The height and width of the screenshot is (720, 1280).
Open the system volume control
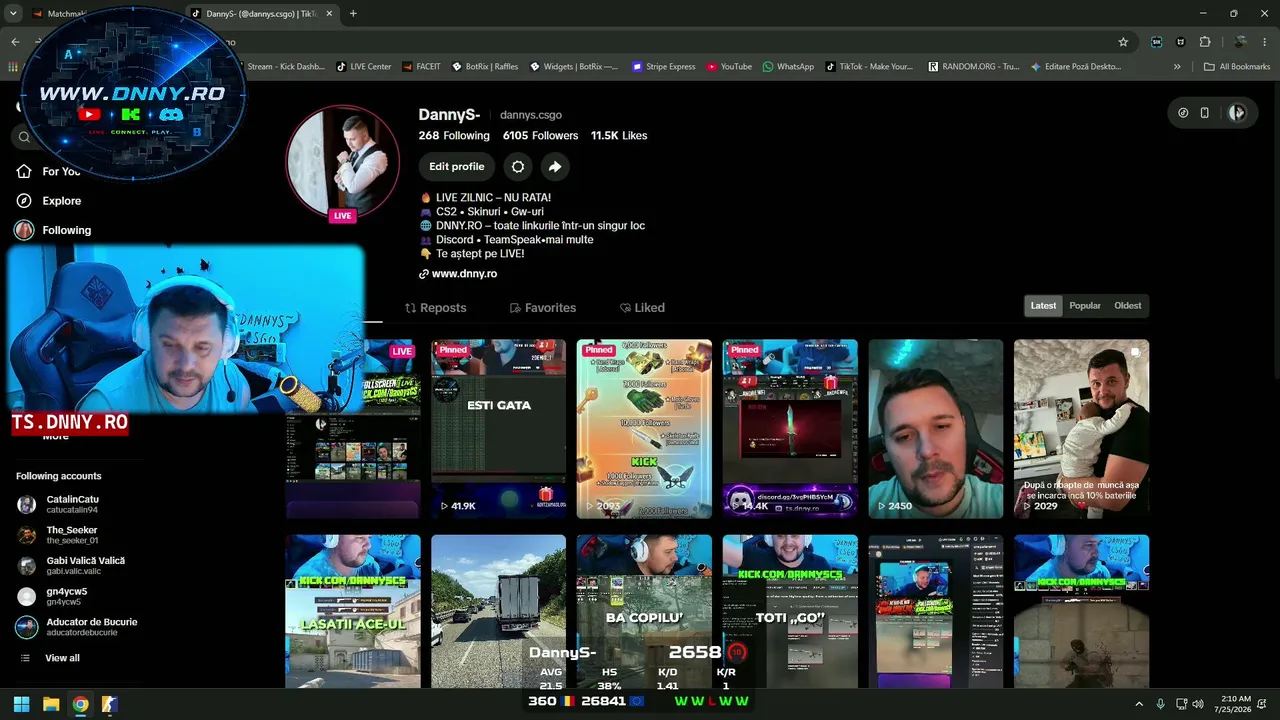[1198, 704]
